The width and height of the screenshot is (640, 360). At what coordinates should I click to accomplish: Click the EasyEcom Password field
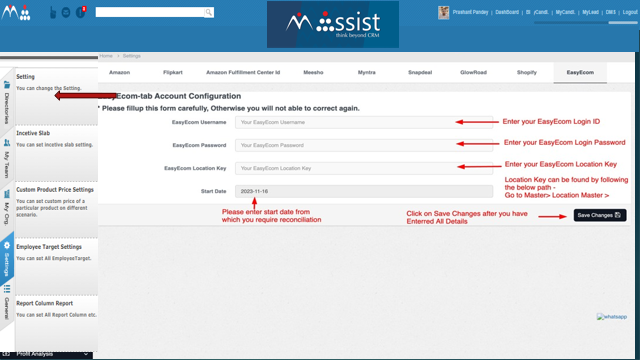(x=364, y=145)
